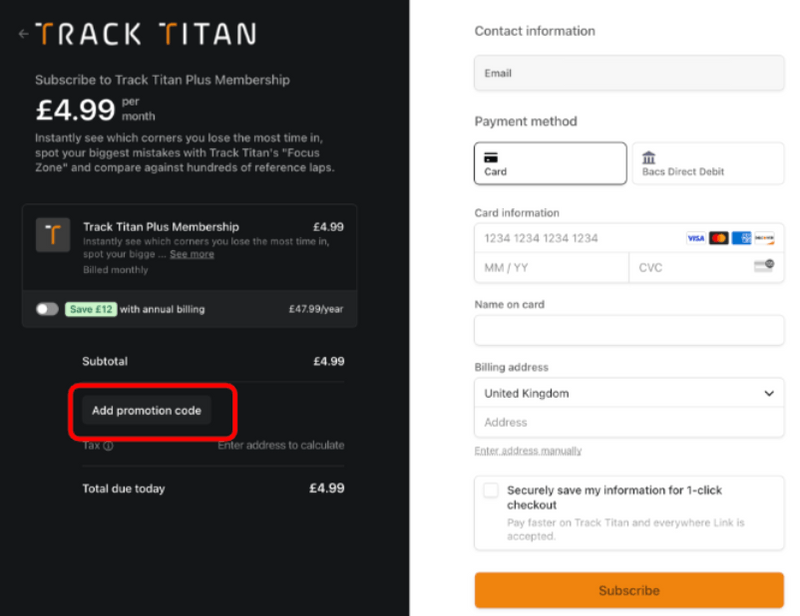Screen dimensions: 800x616
Task: Open the United Kingdom country dropdown
Action: pos(628,393)
